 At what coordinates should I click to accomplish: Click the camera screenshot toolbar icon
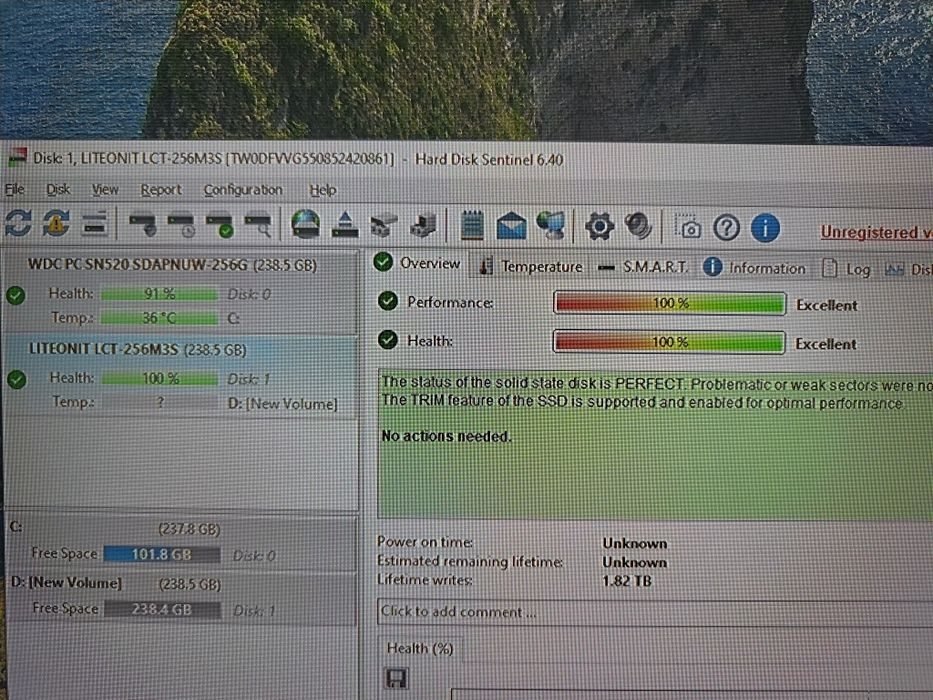point(687,227)
